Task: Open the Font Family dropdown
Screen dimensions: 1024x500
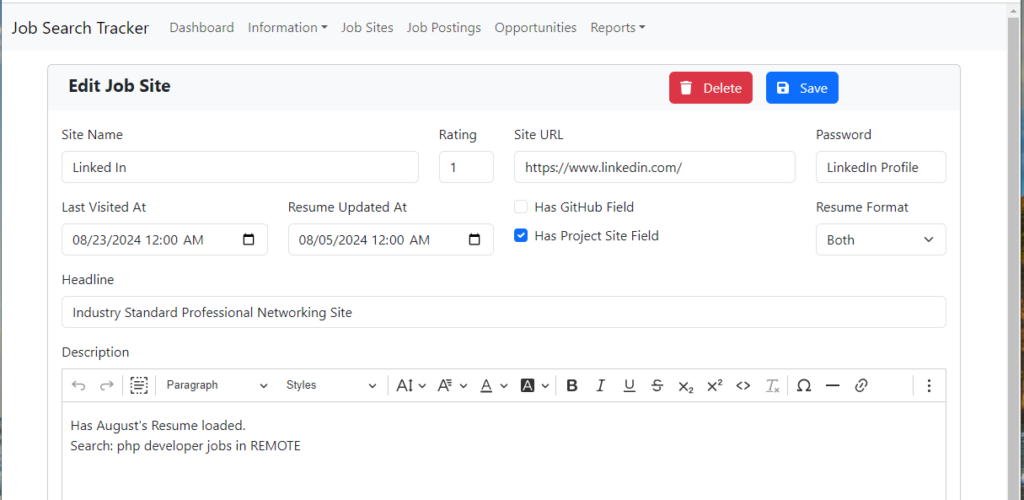Action: coord(453,386)
